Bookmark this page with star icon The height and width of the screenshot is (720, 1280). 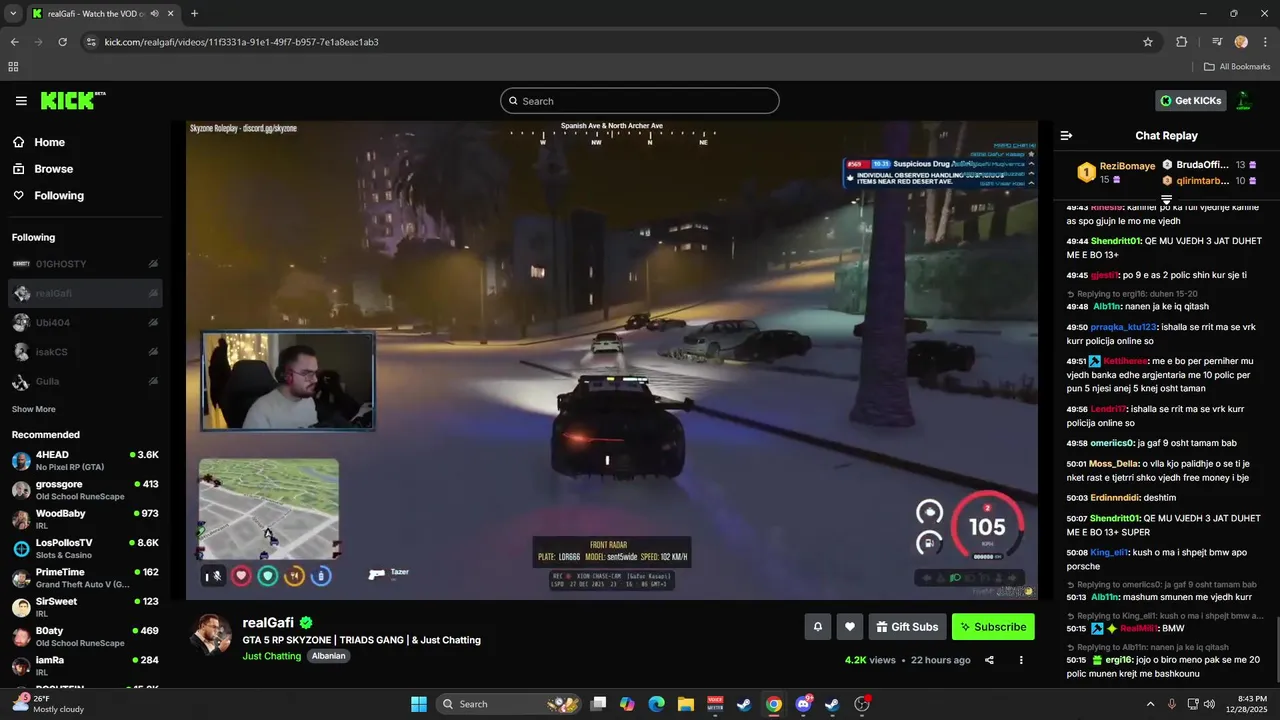click(1148, 42)
